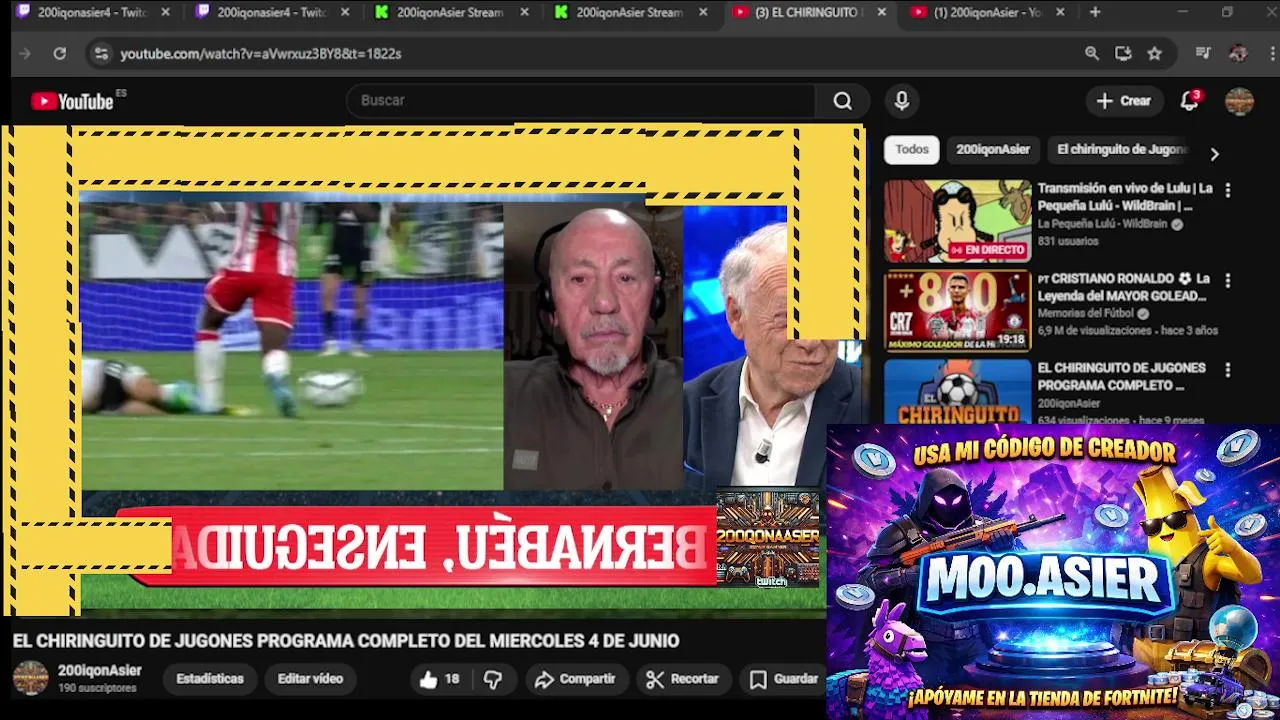Open notifications bell icon
The image size is (1280, 720).
(1189, 101)
